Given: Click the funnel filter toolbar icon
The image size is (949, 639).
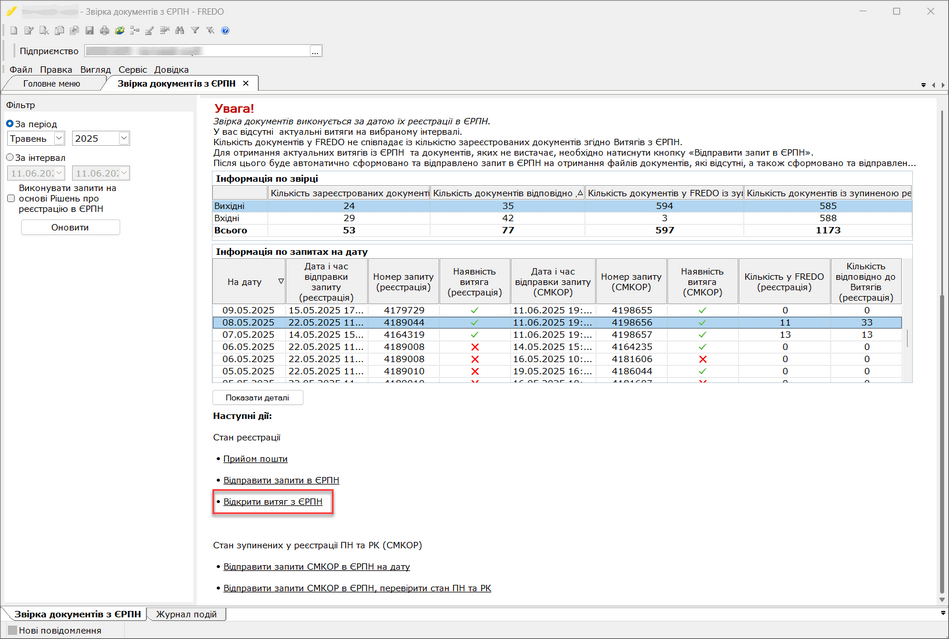Looking at the screenshot, I should pyautogui.click(x=195, y=30).
